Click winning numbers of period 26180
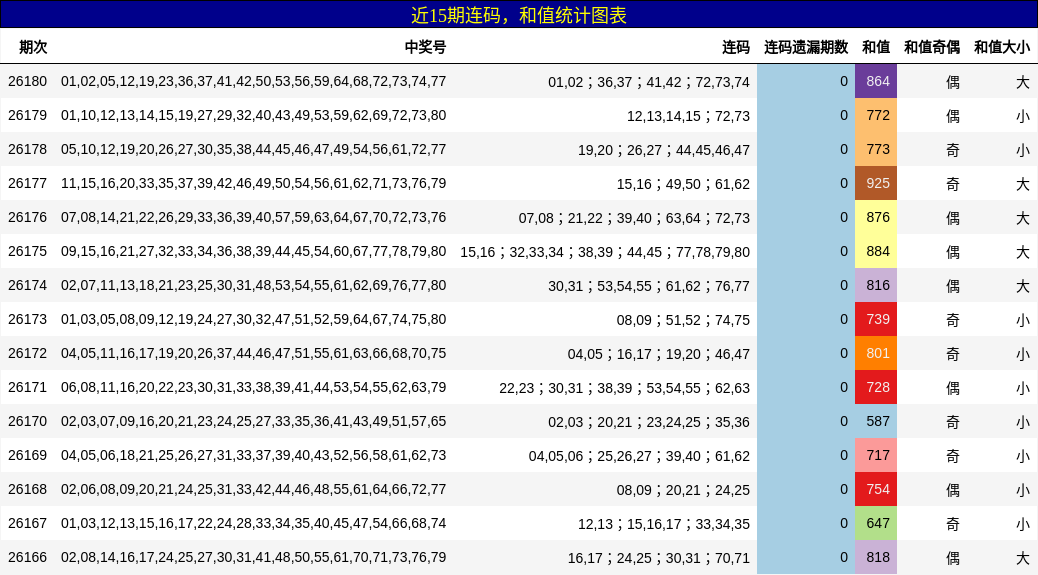 [254, 81]
